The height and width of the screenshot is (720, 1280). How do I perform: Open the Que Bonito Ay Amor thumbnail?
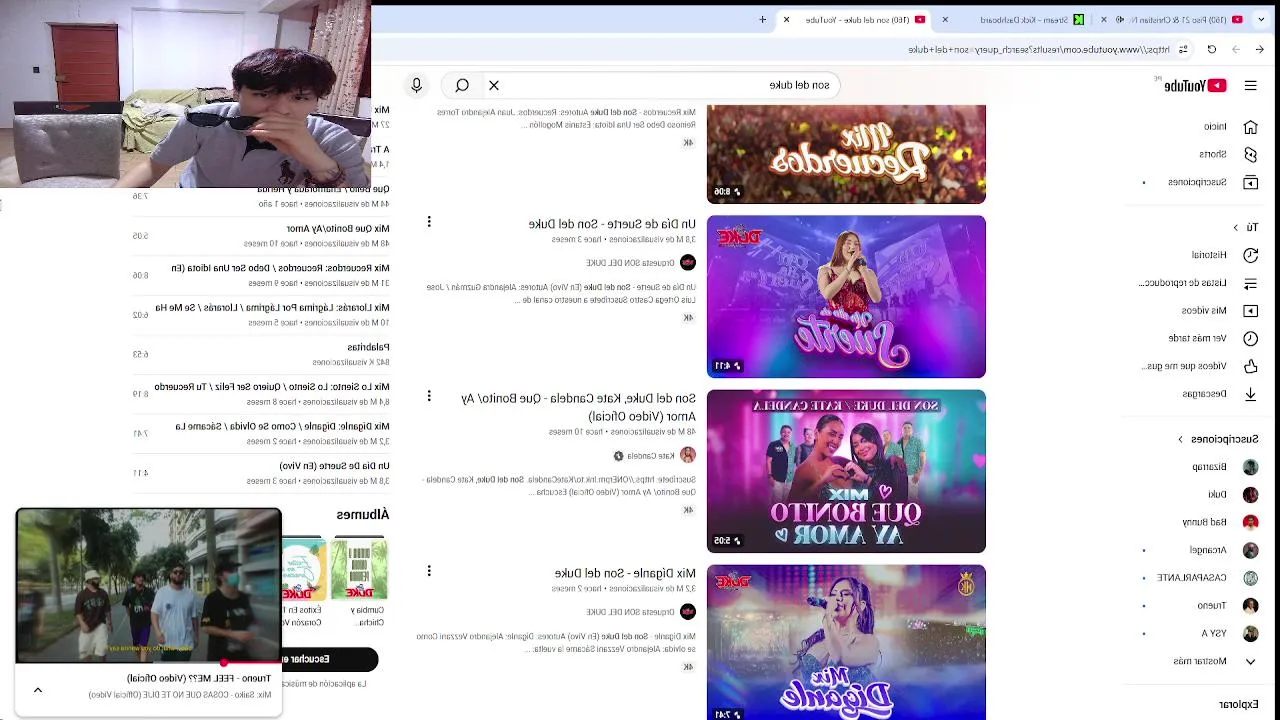pos(846,471)
